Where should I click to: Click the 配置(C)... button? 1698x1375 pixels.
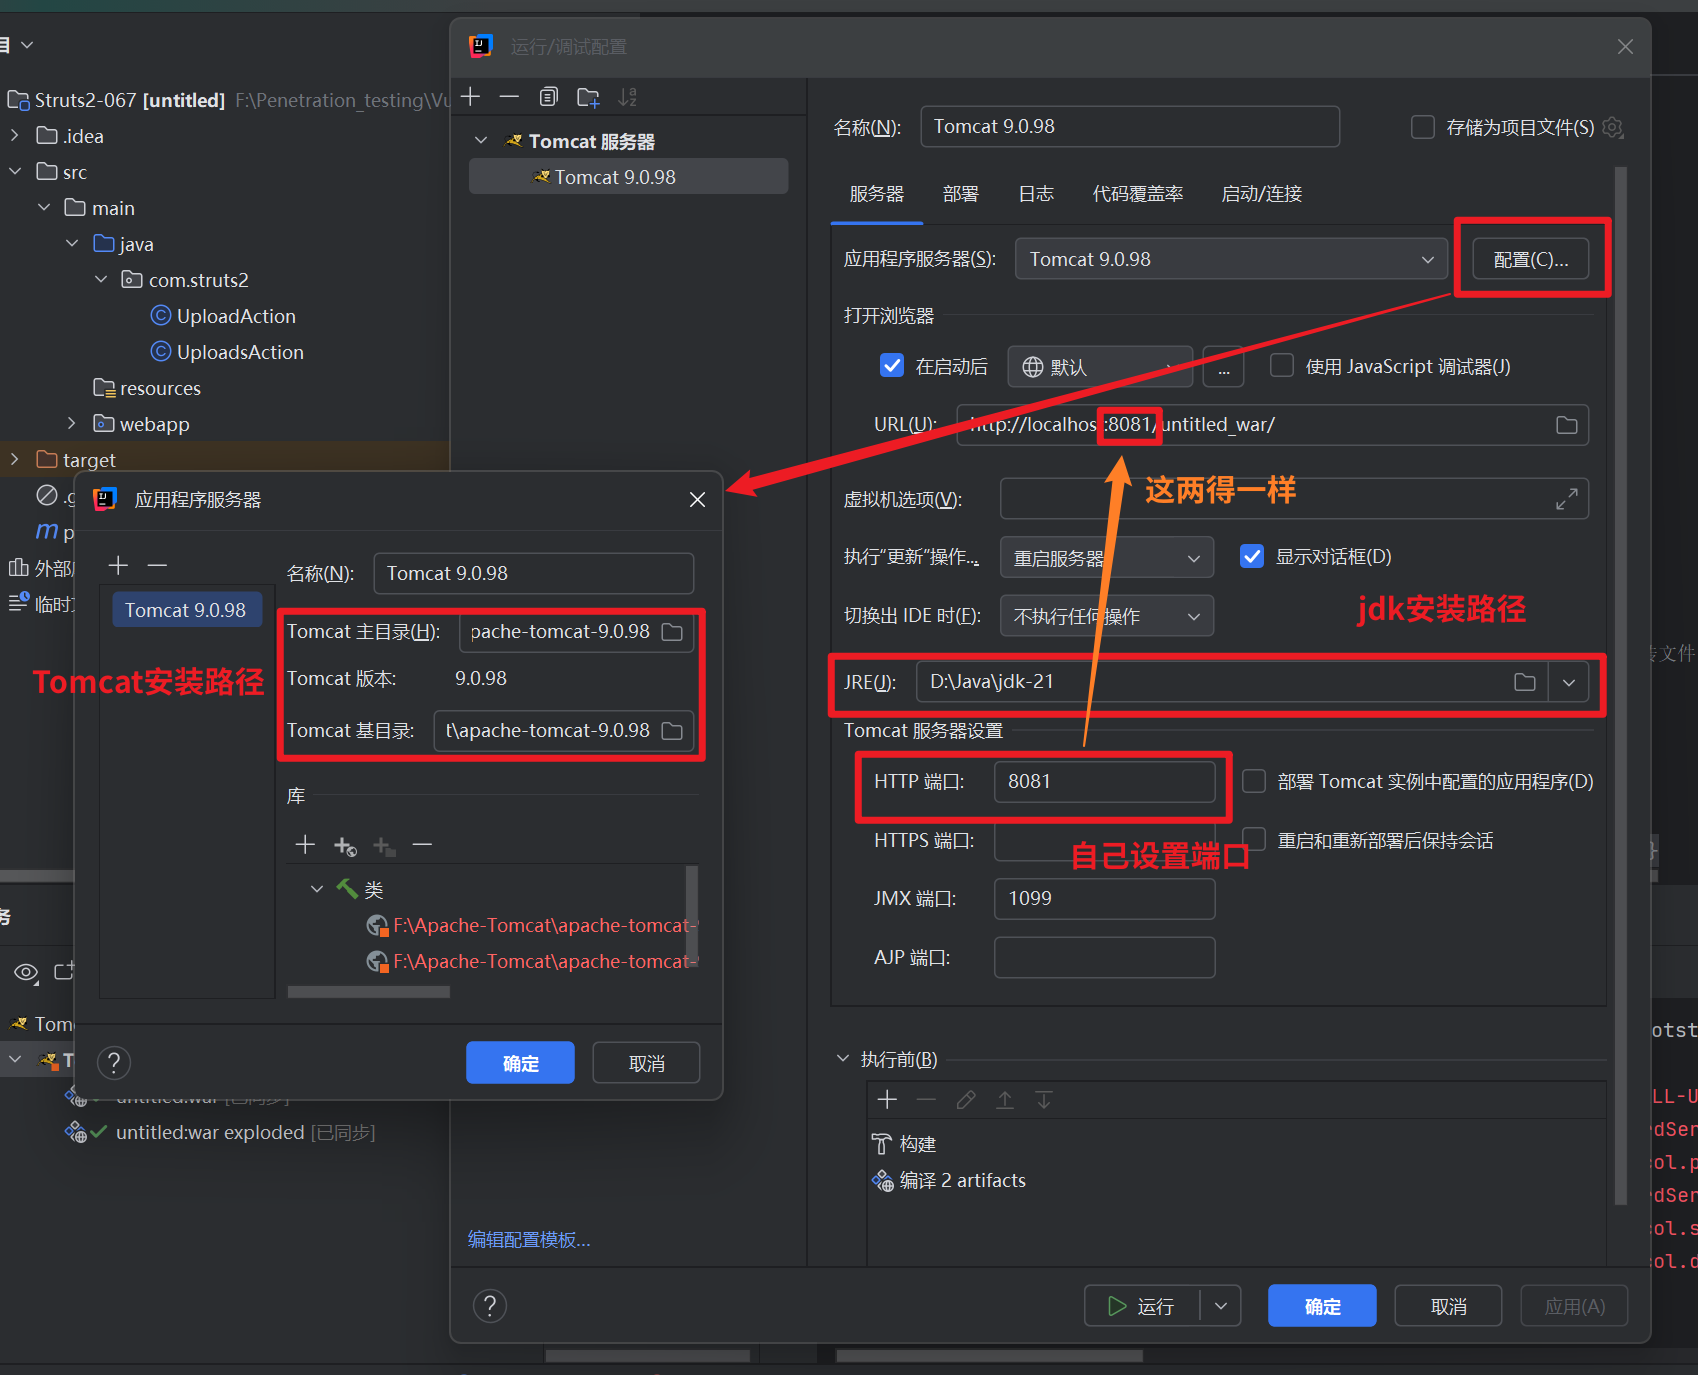click(1530, 260)
